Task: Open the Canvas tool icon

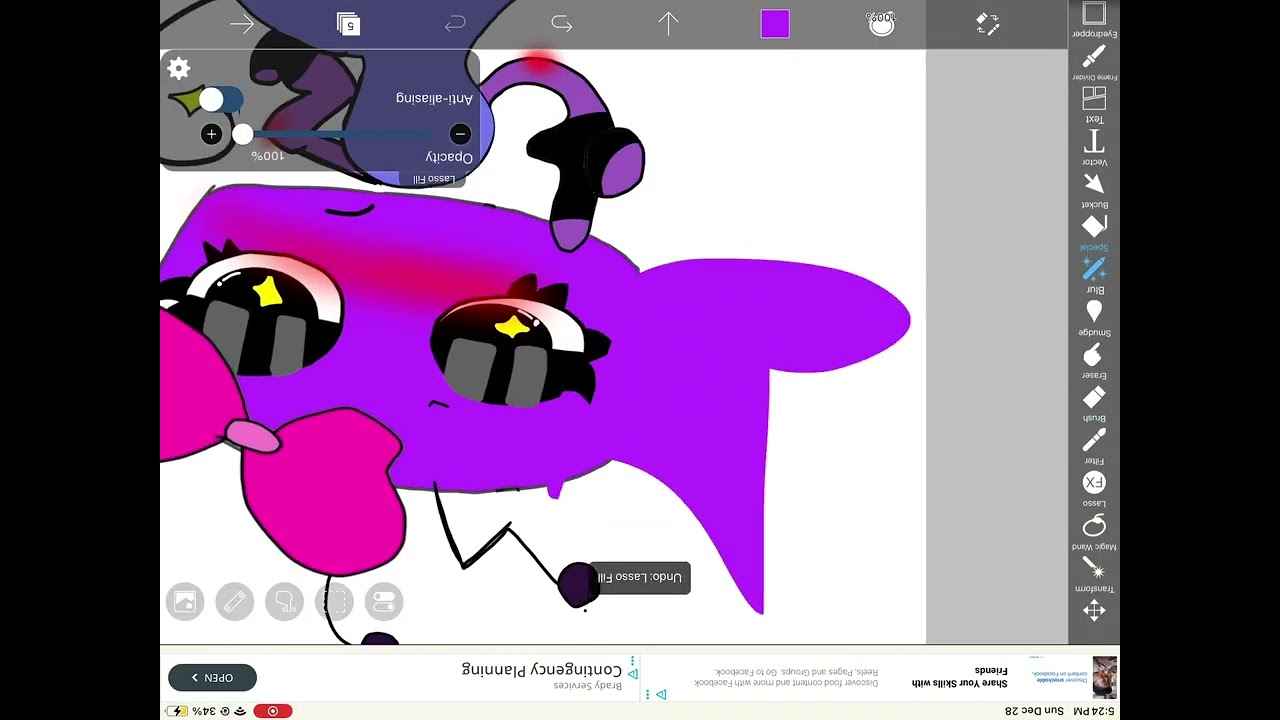Action: 1094,13
